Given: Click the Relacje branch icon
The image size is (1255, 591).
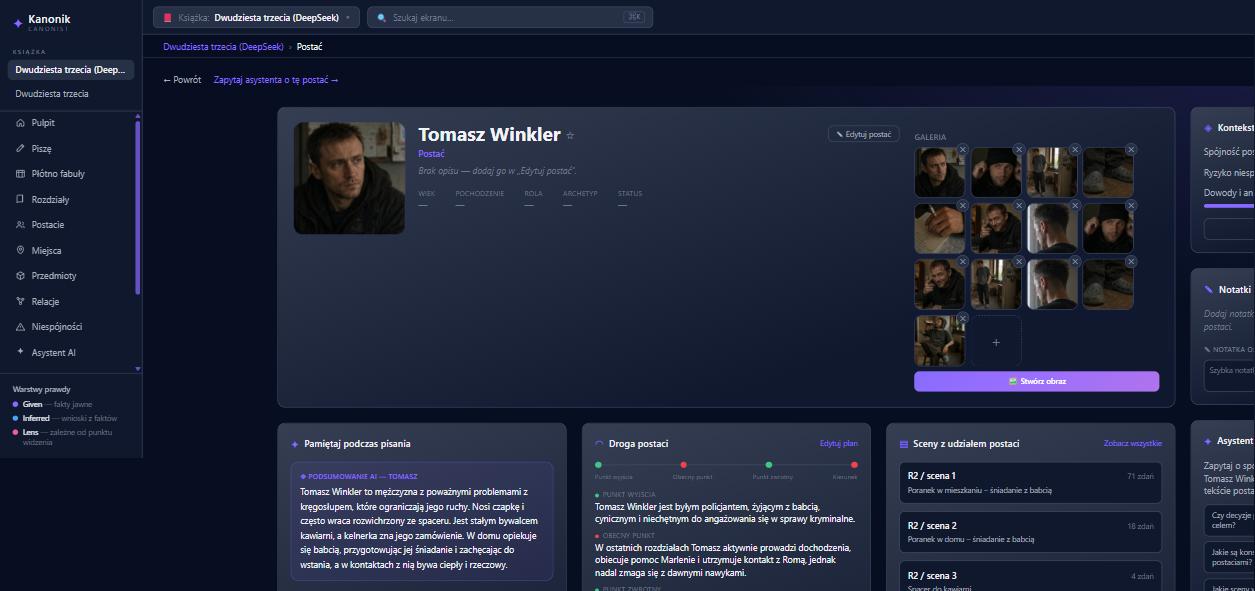Looking at the screenshot, I should pyautogui.click(x=20, y=302).
